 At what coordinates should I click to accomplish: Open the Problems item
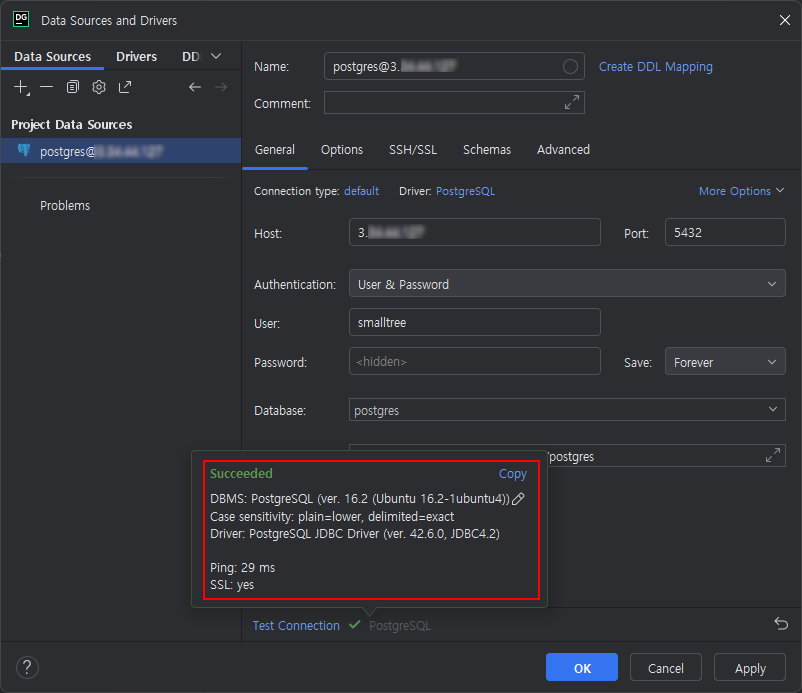65,206
